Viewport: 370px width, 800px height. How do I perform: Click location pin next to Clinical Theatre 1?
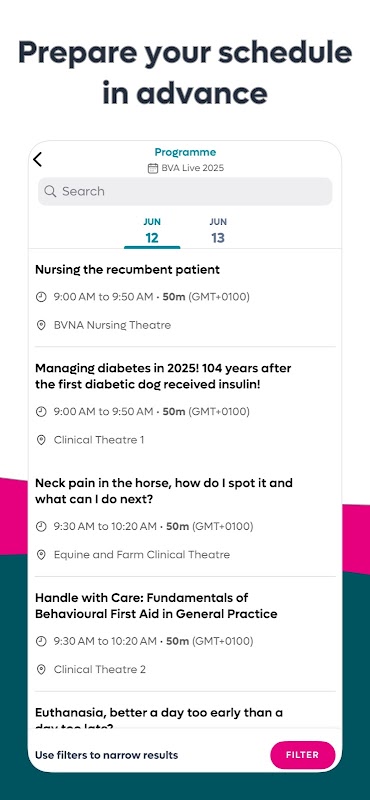tap(41, 440)
